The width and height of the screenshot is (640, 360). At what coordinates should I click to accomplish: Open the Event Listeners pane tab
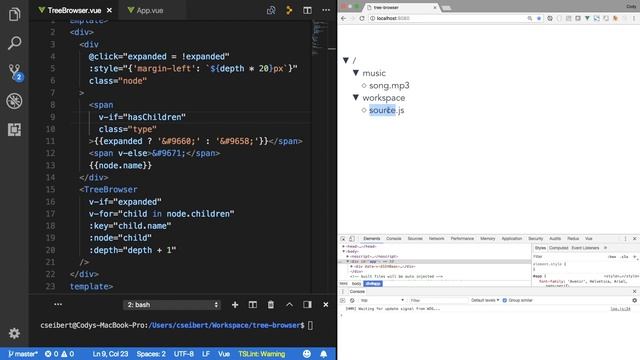pyautogui.click(x=585, y=248)
